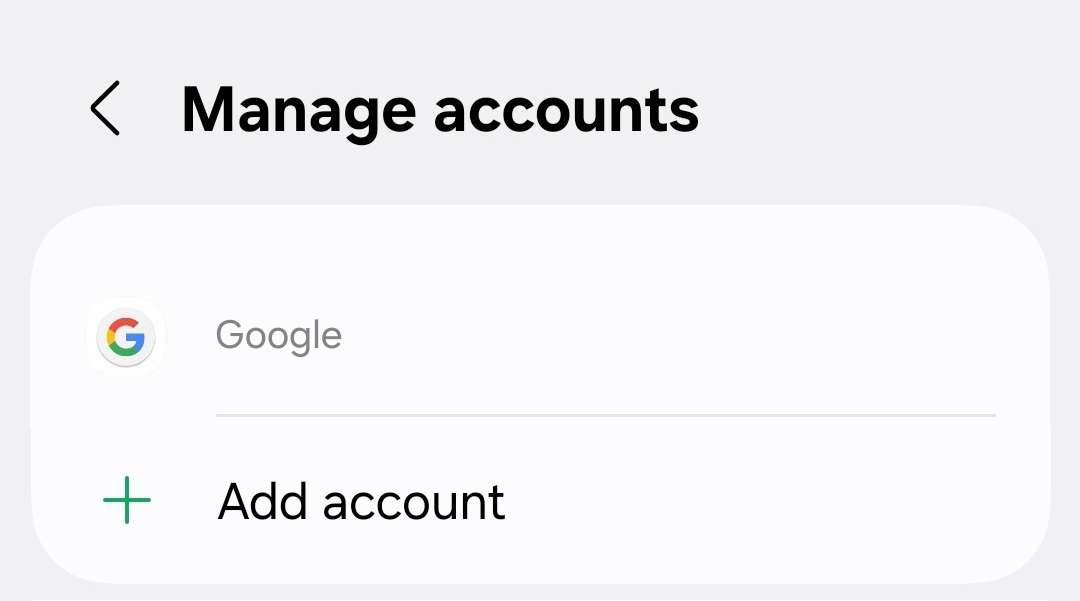Add a new account

(361, 501)
